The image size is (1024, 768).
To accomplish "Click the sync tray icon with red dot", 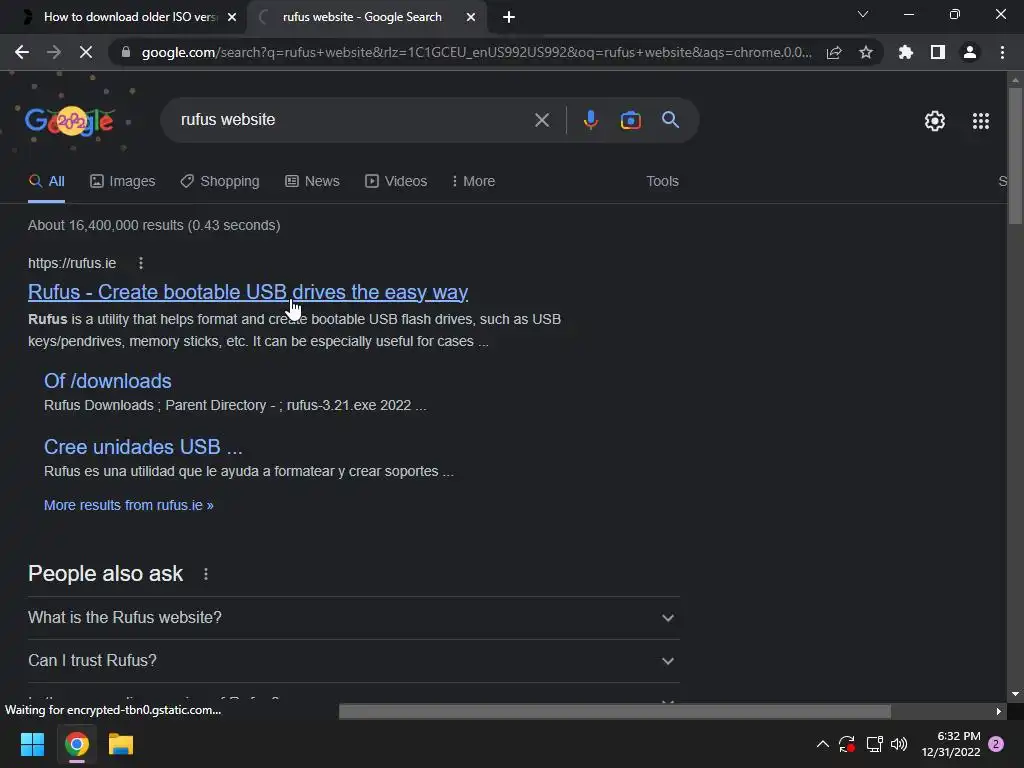I will (847, 744).
